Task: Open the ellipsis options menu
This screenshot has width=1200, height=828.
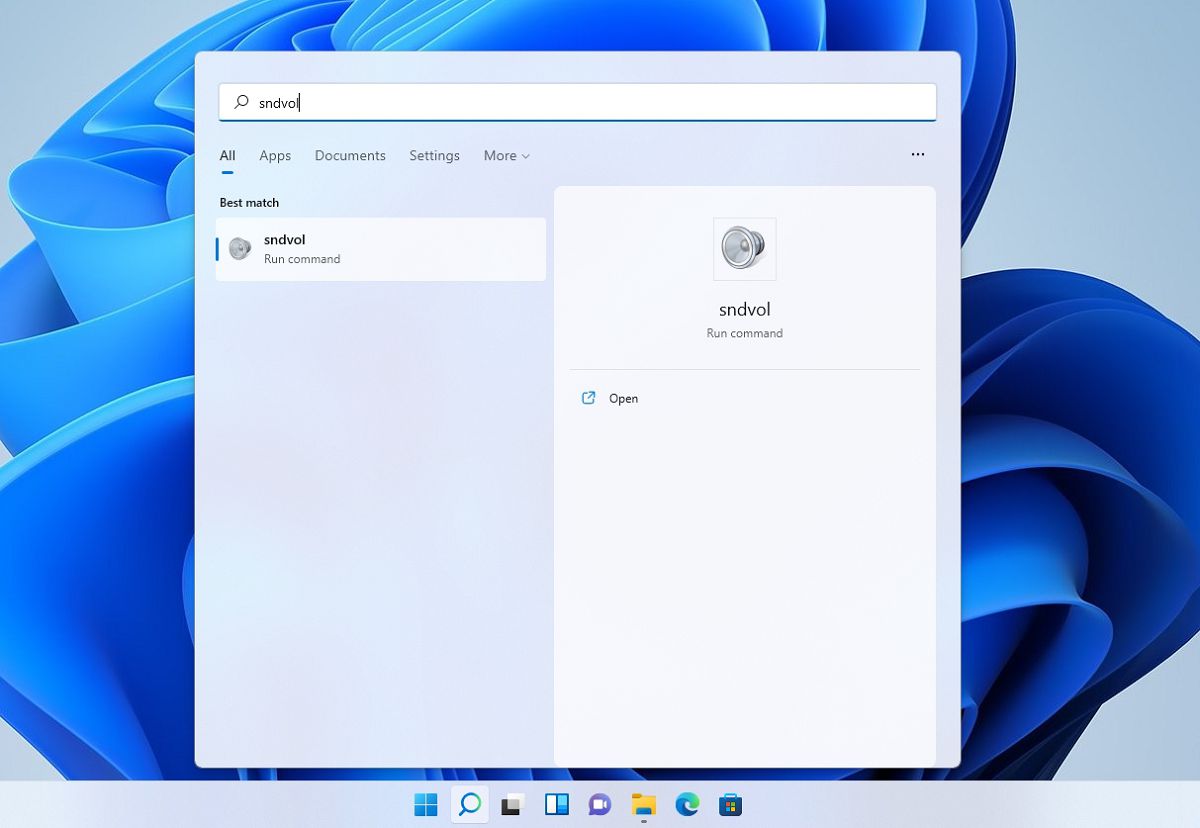Action: point(917,155)
